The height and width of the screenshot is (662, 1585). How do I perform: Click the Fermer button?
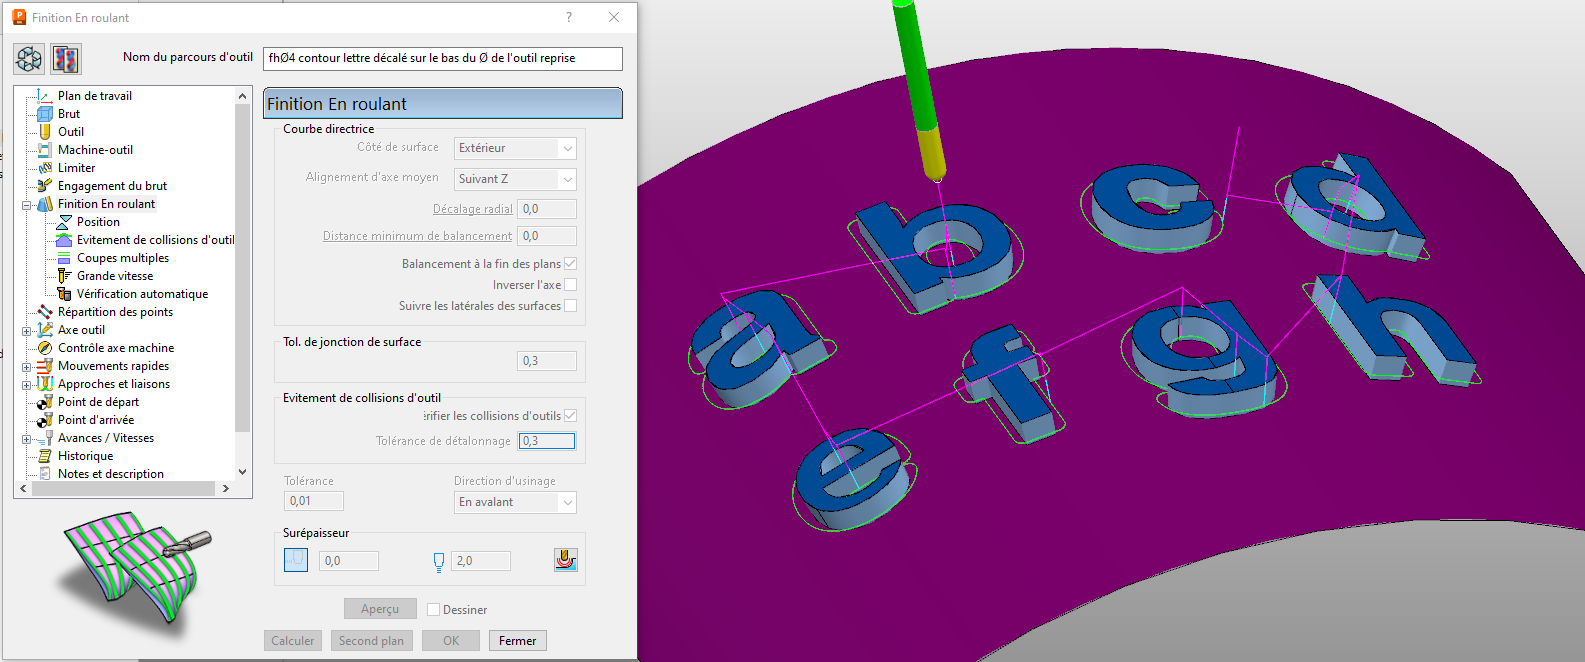pos(517,641)
